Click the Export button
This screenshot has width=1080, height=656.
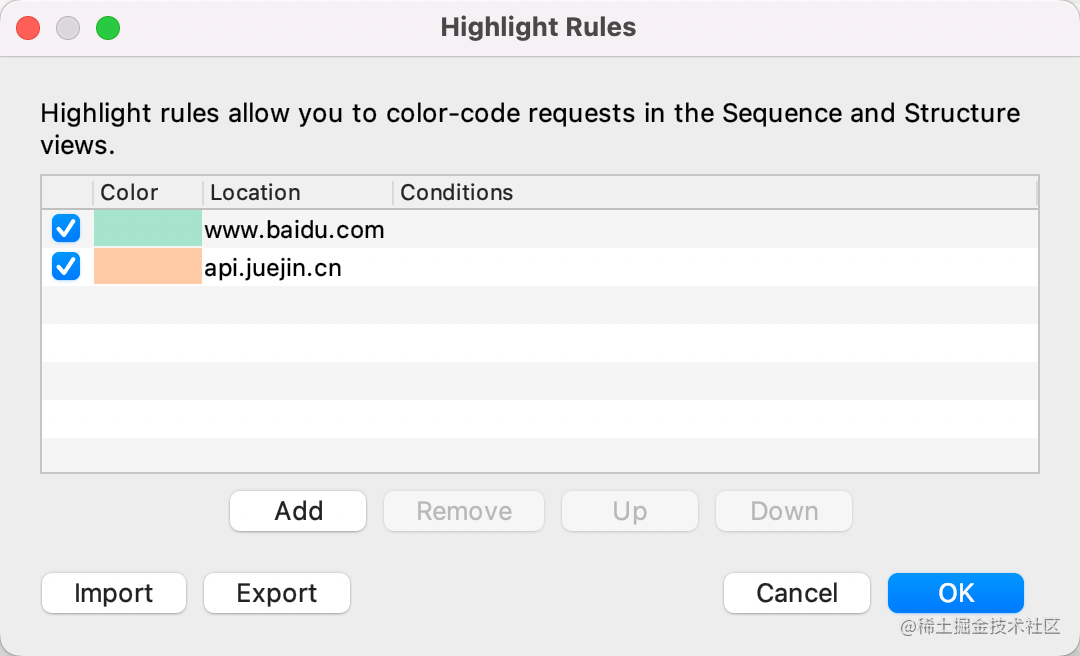coord(277,593)
